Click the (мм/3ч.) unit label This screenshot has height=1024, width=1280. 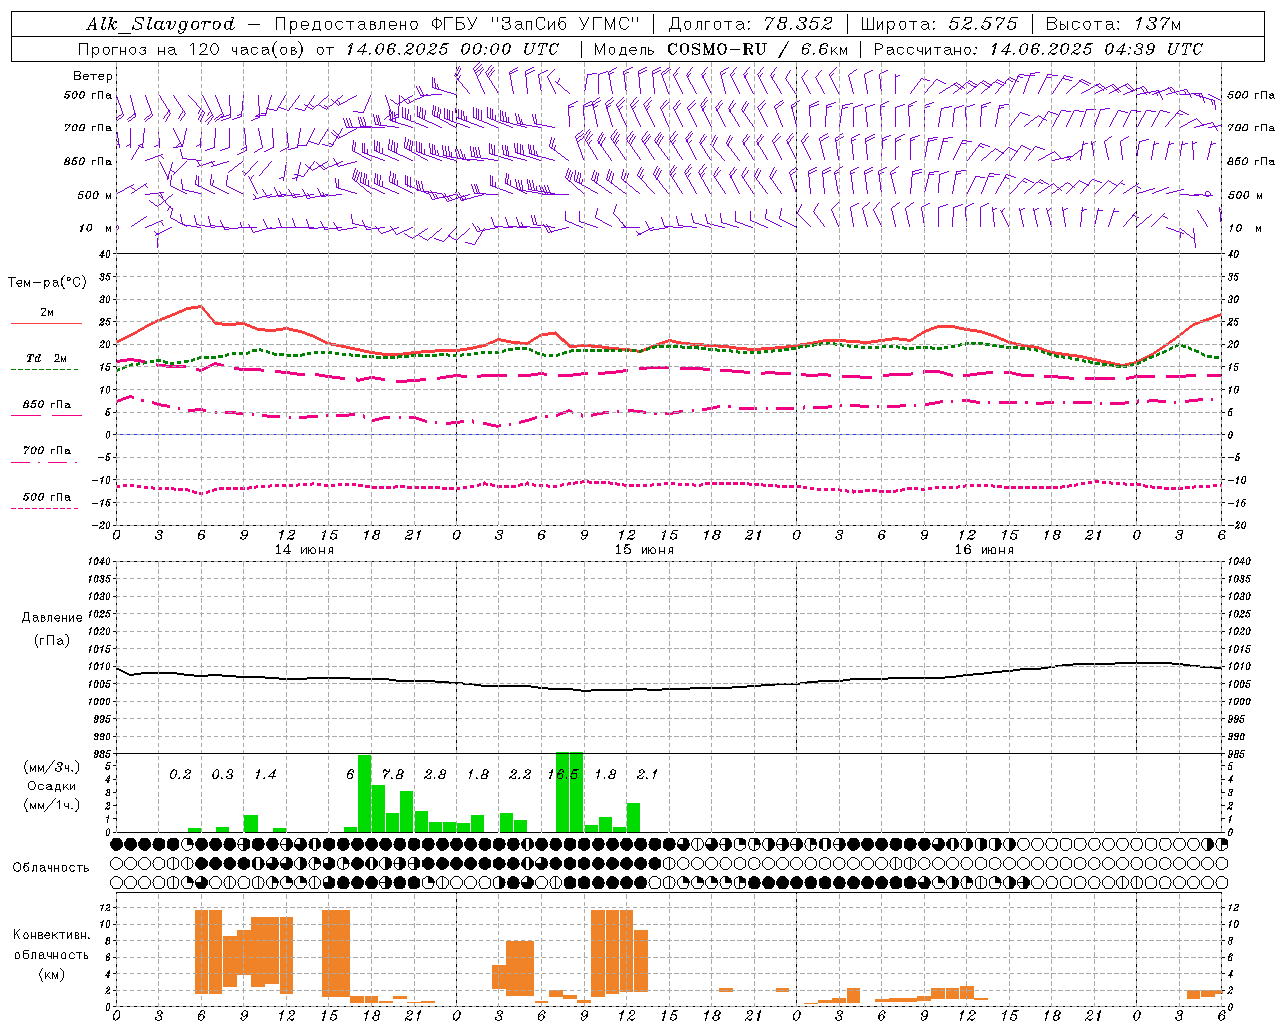(52, 767)
